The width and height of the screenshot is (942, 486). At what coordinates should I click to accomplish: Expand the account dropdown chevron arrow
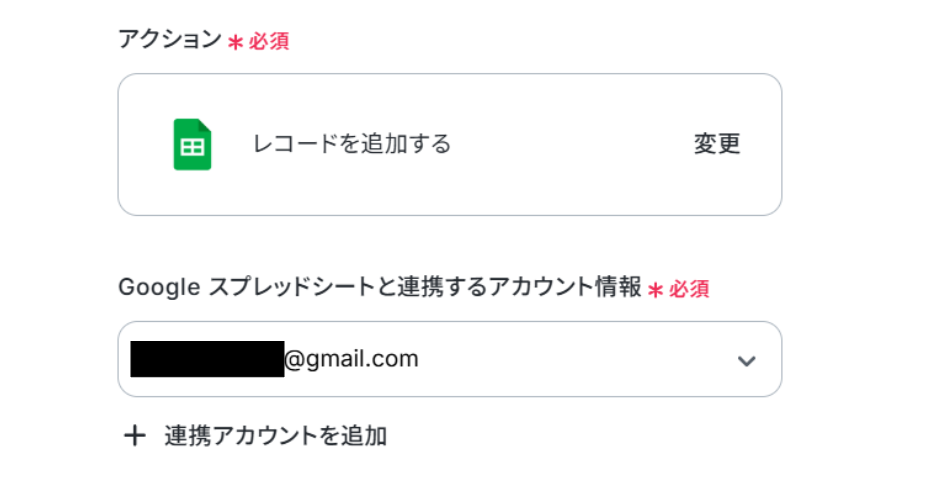point(746,361)
